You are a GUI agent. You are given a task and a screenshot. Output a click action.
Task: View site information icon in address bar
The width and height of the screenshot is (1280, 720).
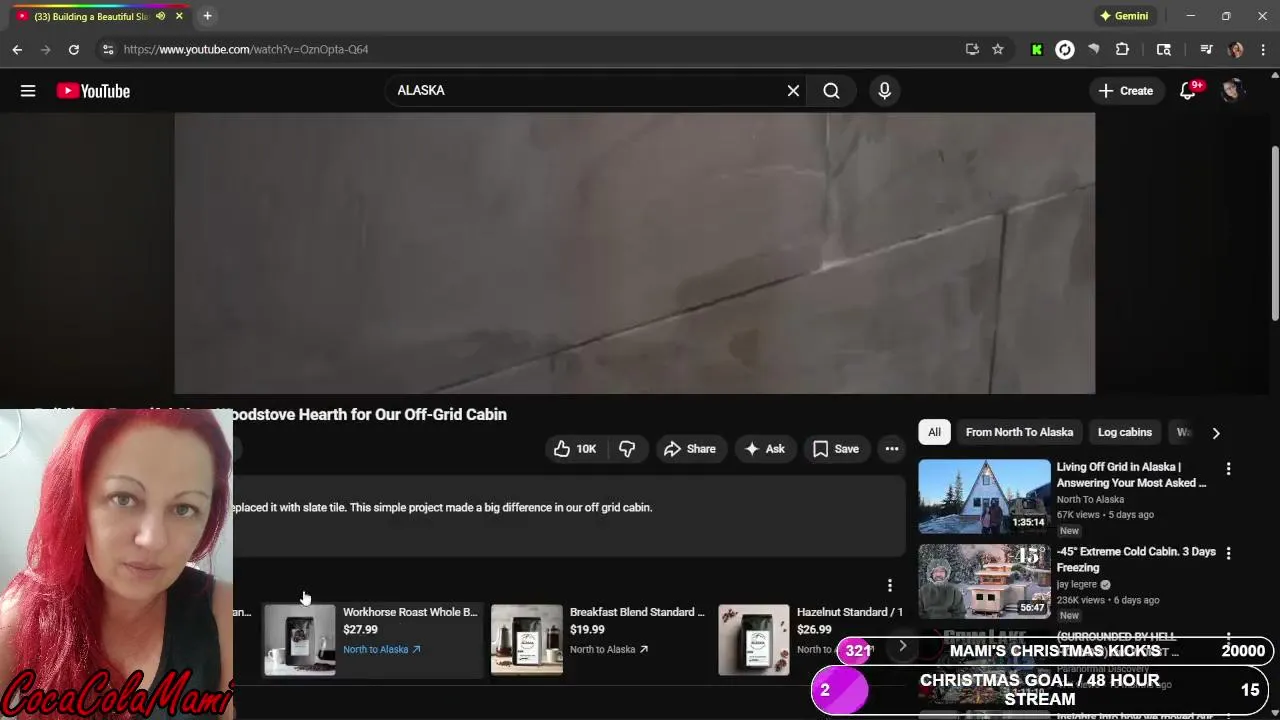point(108,49)
